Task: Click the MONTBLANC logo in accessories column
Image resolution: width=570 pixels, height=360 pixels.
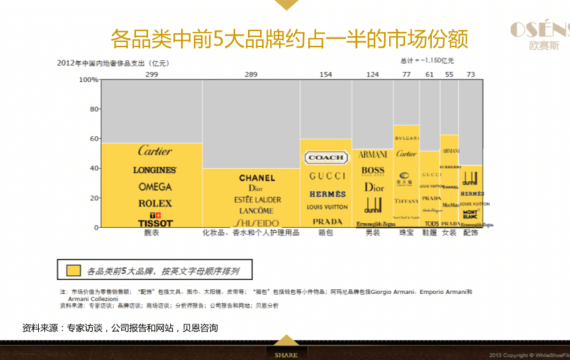Action: click(470, 214)
